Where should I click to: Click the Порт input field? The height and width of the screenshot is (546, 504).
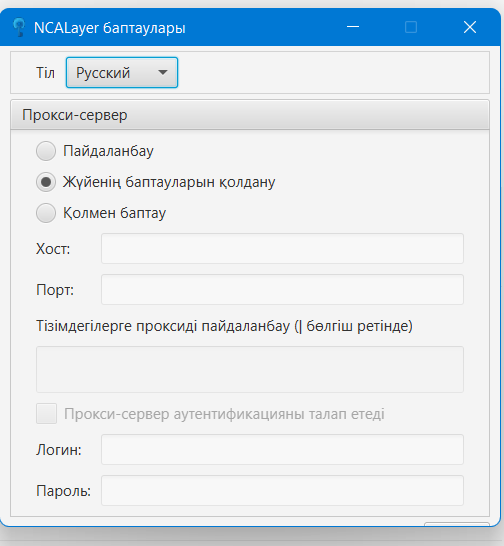[282, 289]
